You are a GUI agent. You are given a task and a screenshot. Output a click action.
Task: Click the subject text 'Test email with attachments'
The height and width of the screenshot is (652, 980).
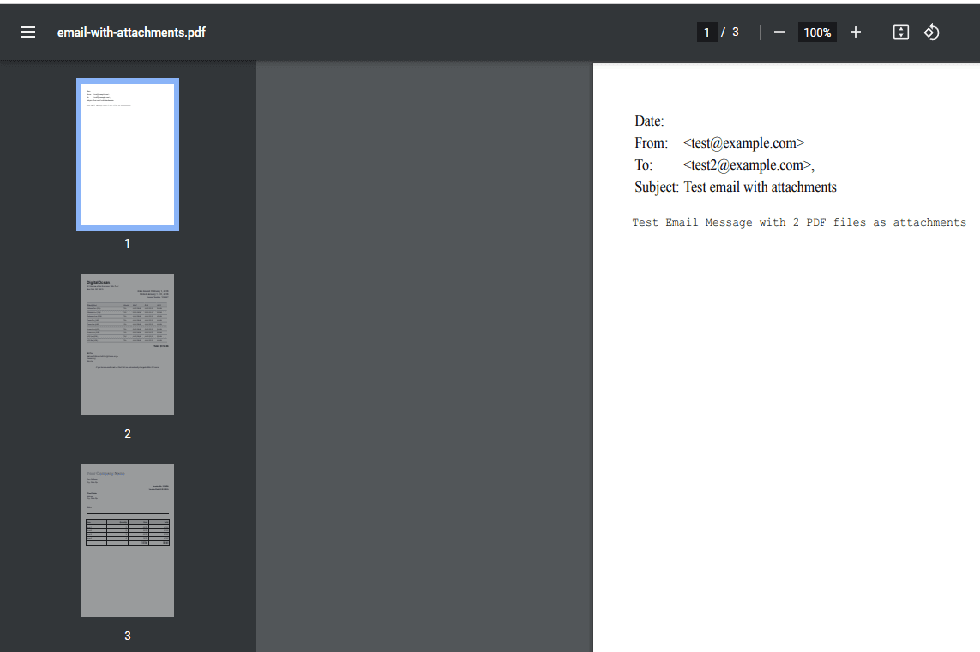tap(760, 187)
